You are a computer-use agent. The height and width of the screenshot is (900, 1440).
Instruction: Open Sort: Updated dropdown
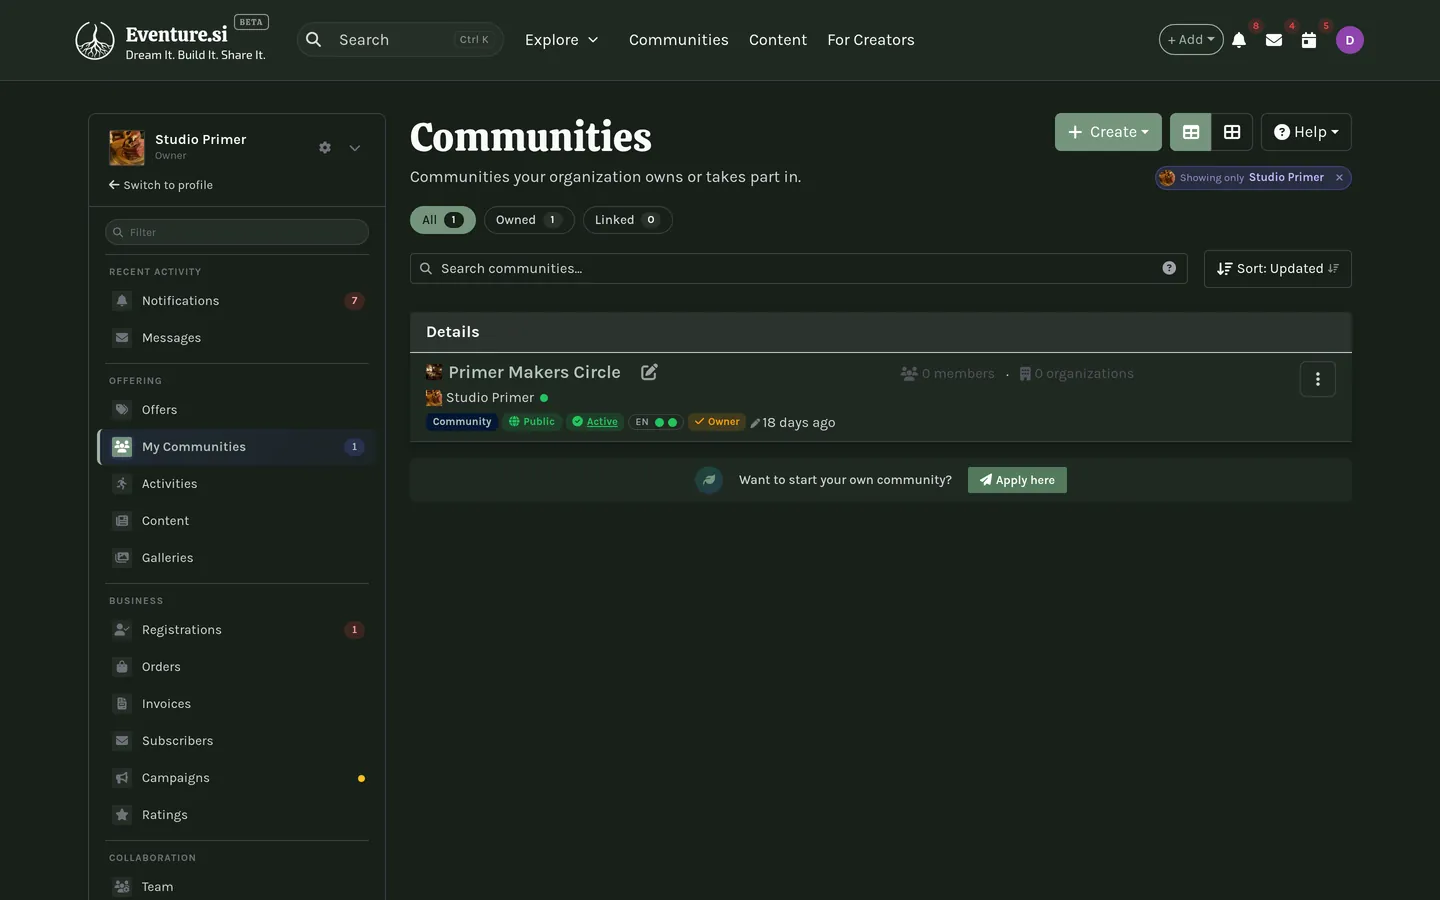pyautogui.click(x=1278, y=269)
